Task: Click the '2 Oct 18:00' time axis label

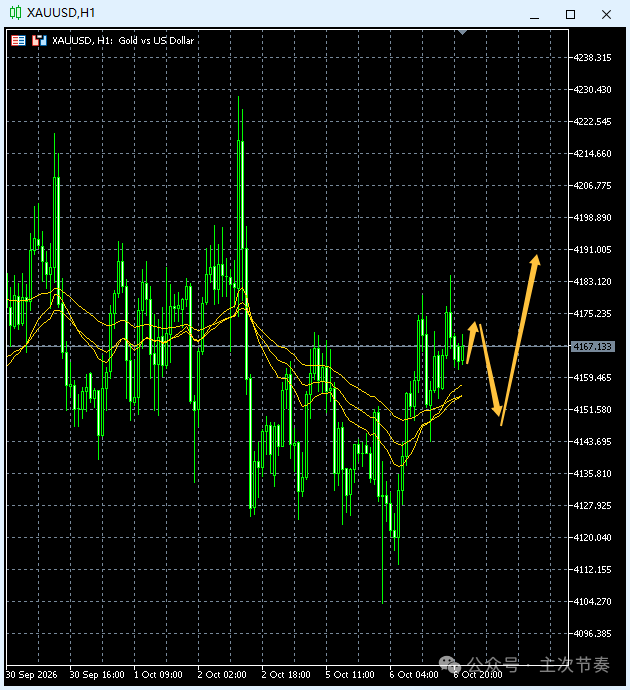Action: coord(286,675)
